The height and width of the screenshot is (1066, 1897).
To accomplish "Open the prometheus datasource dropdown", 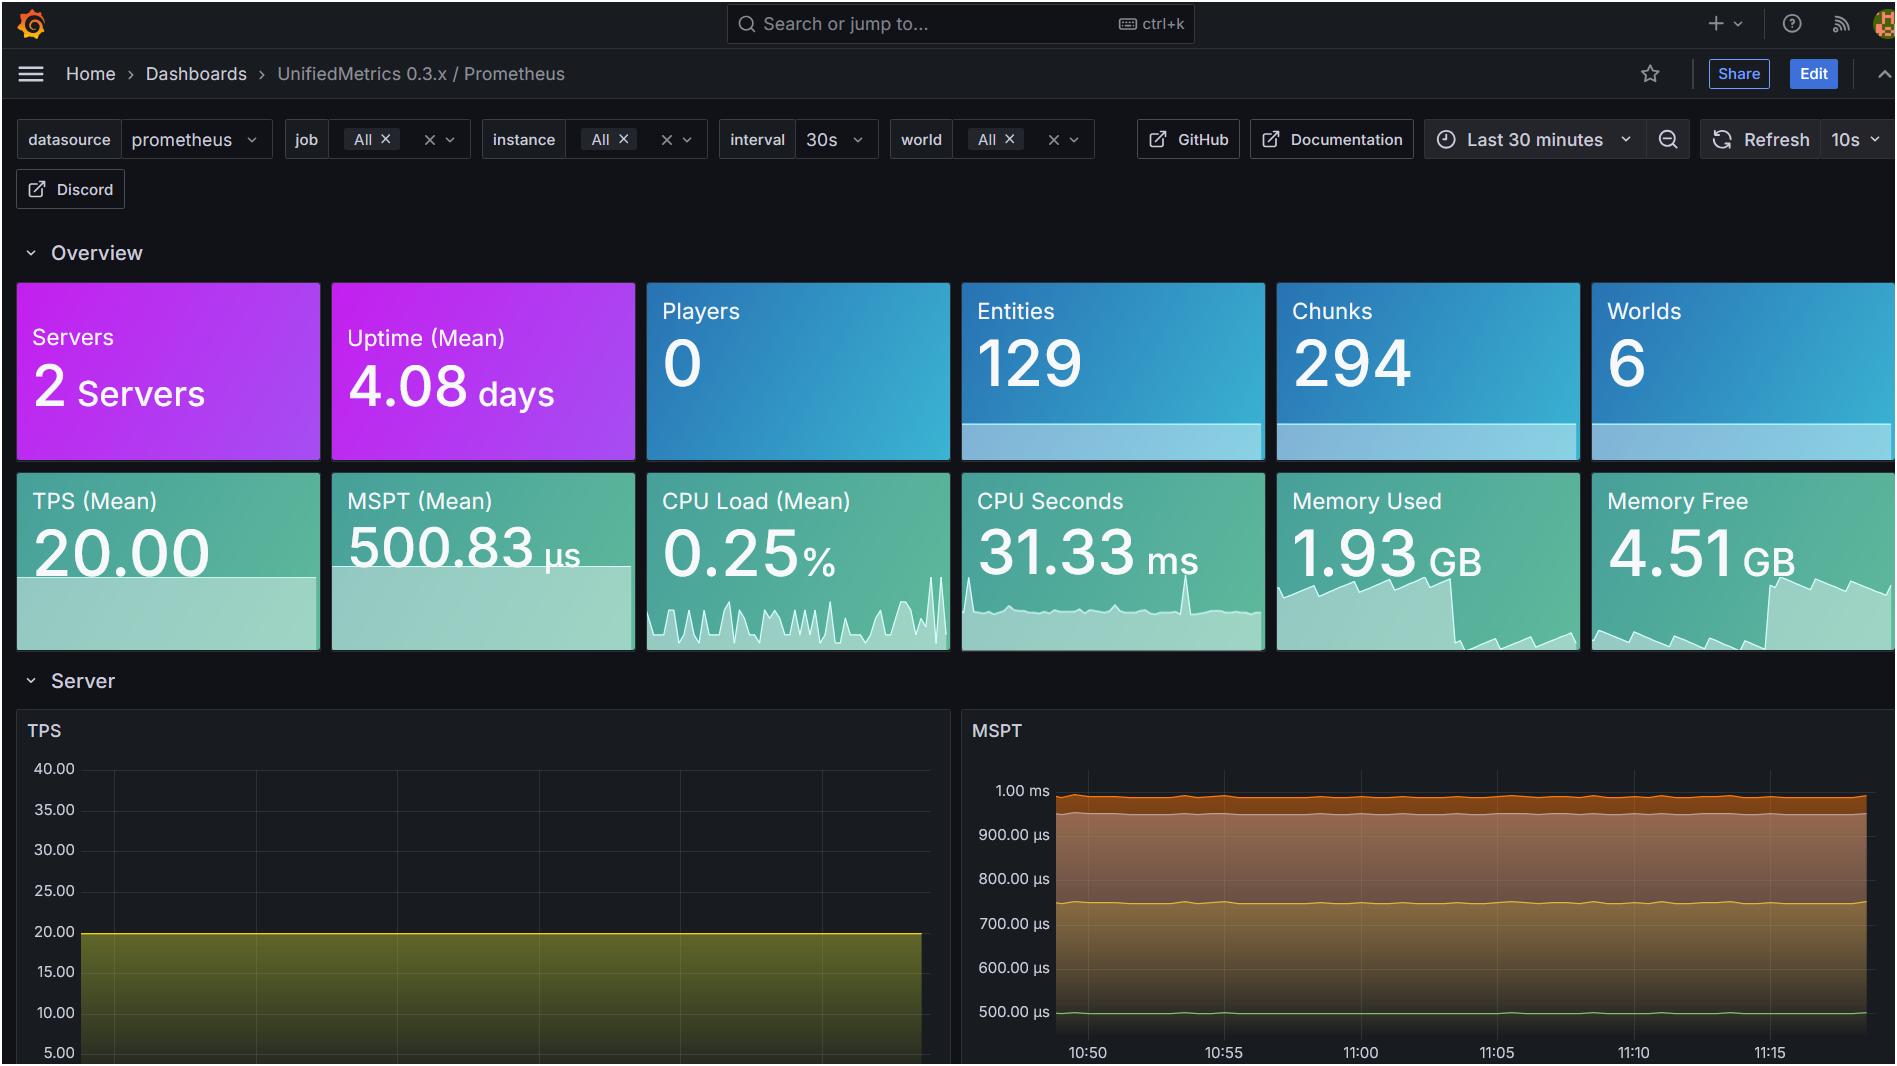I will pos(193,139).
